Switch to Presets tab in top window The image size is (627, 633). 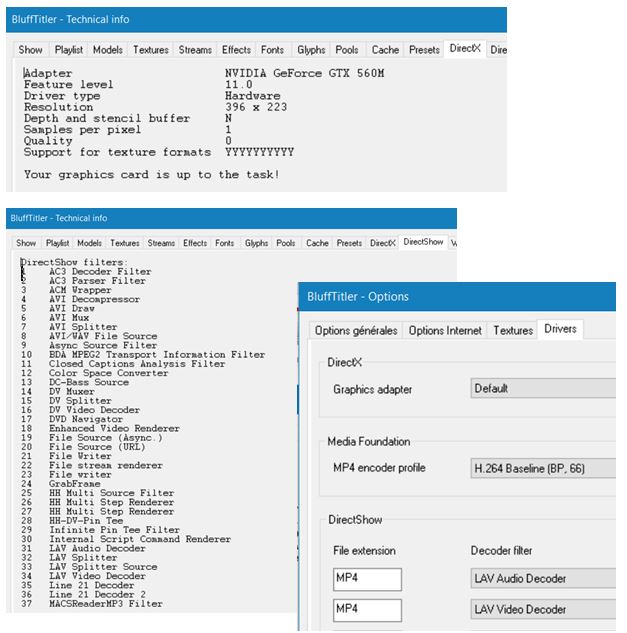point(424,50)
